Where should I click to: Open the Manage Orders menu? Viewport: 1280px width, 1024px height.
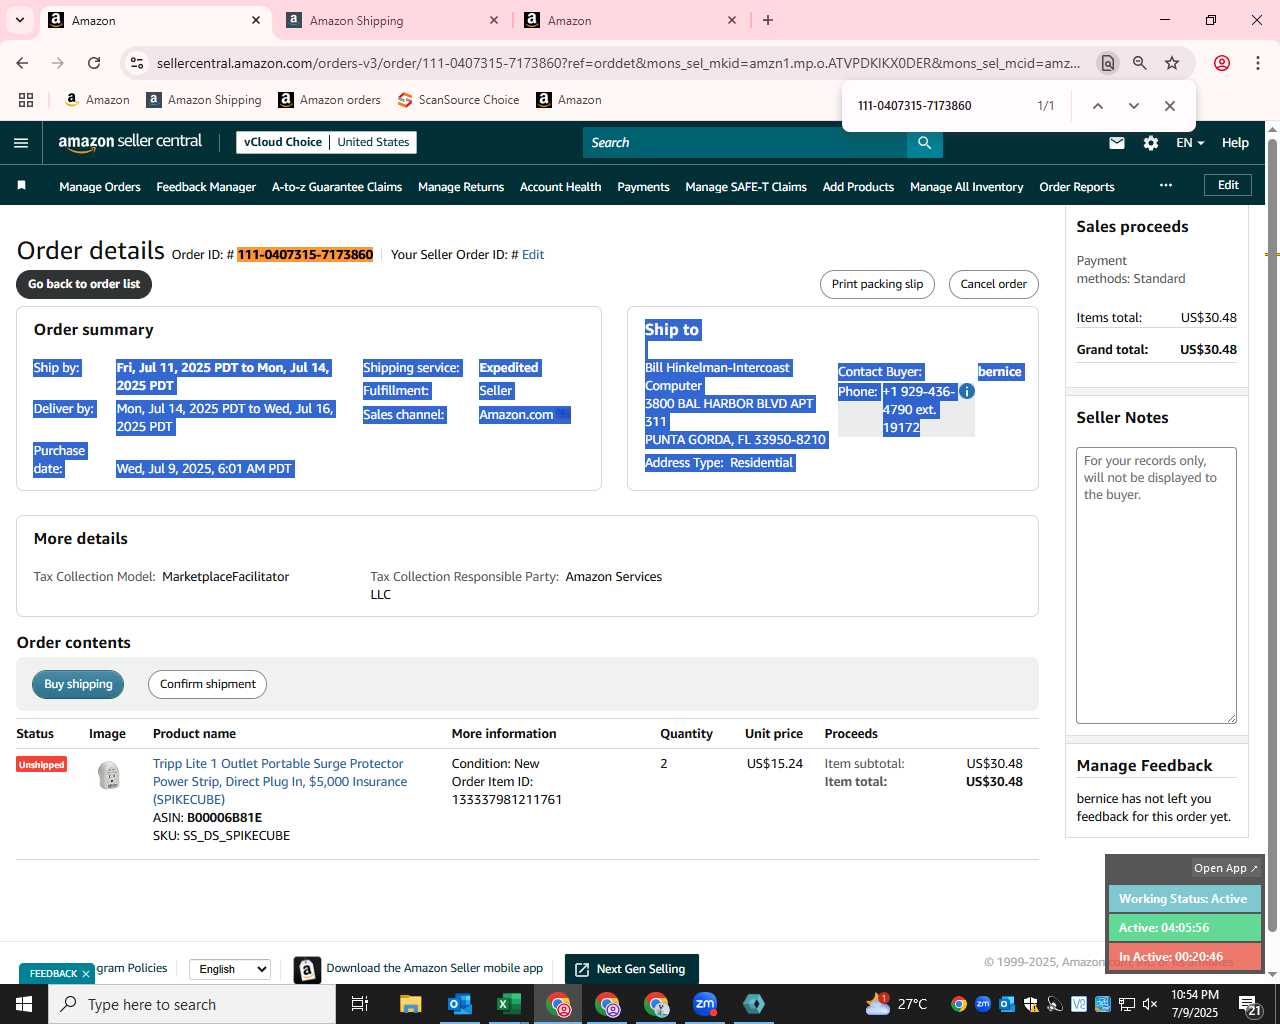pyautogui.click(x=100, y=187)
